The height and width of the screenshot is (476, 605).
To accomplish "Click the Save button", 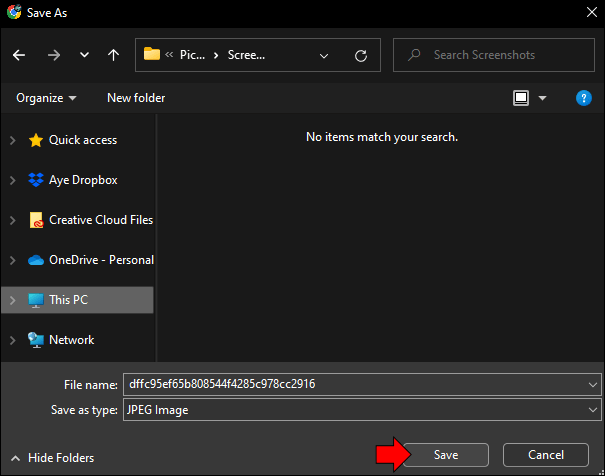I will pyautogui.click(x=446, y=455).
